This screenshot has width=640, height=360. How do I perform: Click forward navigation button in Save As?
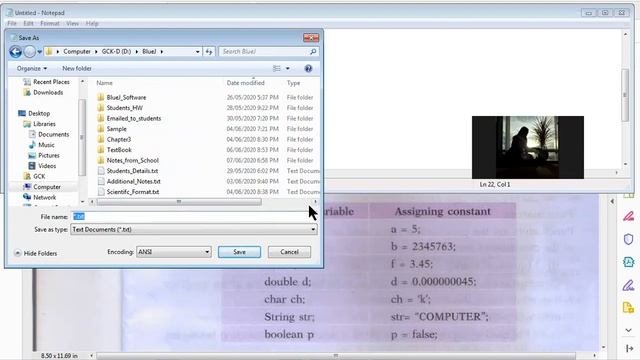(x=29, y=52)
